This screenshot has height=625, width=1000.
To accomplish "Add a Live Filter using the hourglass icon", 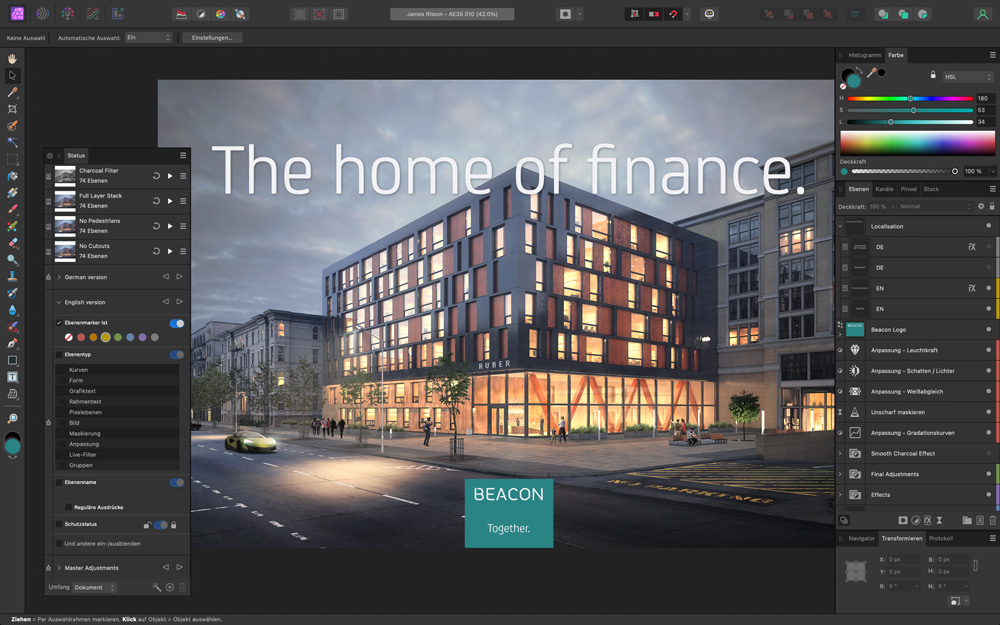I will 939,520.
